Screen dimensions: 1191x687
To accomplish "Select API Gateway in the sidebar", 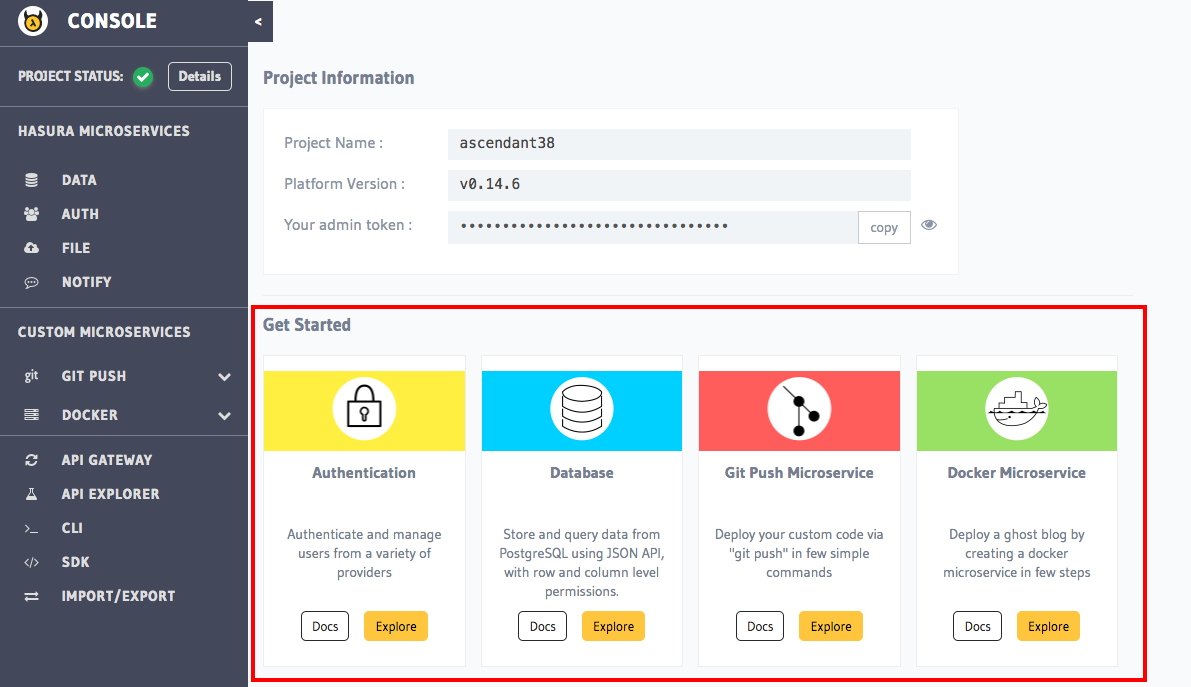I will 106,460.
